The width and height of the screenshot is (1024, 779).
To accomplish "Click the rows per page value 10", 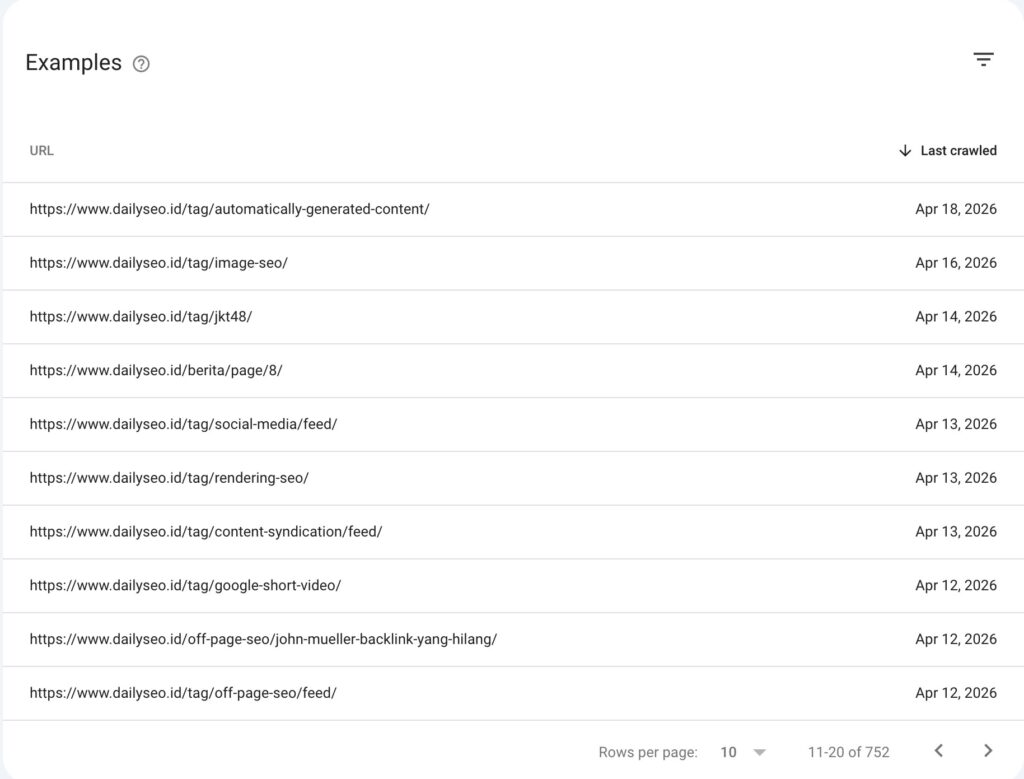I will pos(728,752).
